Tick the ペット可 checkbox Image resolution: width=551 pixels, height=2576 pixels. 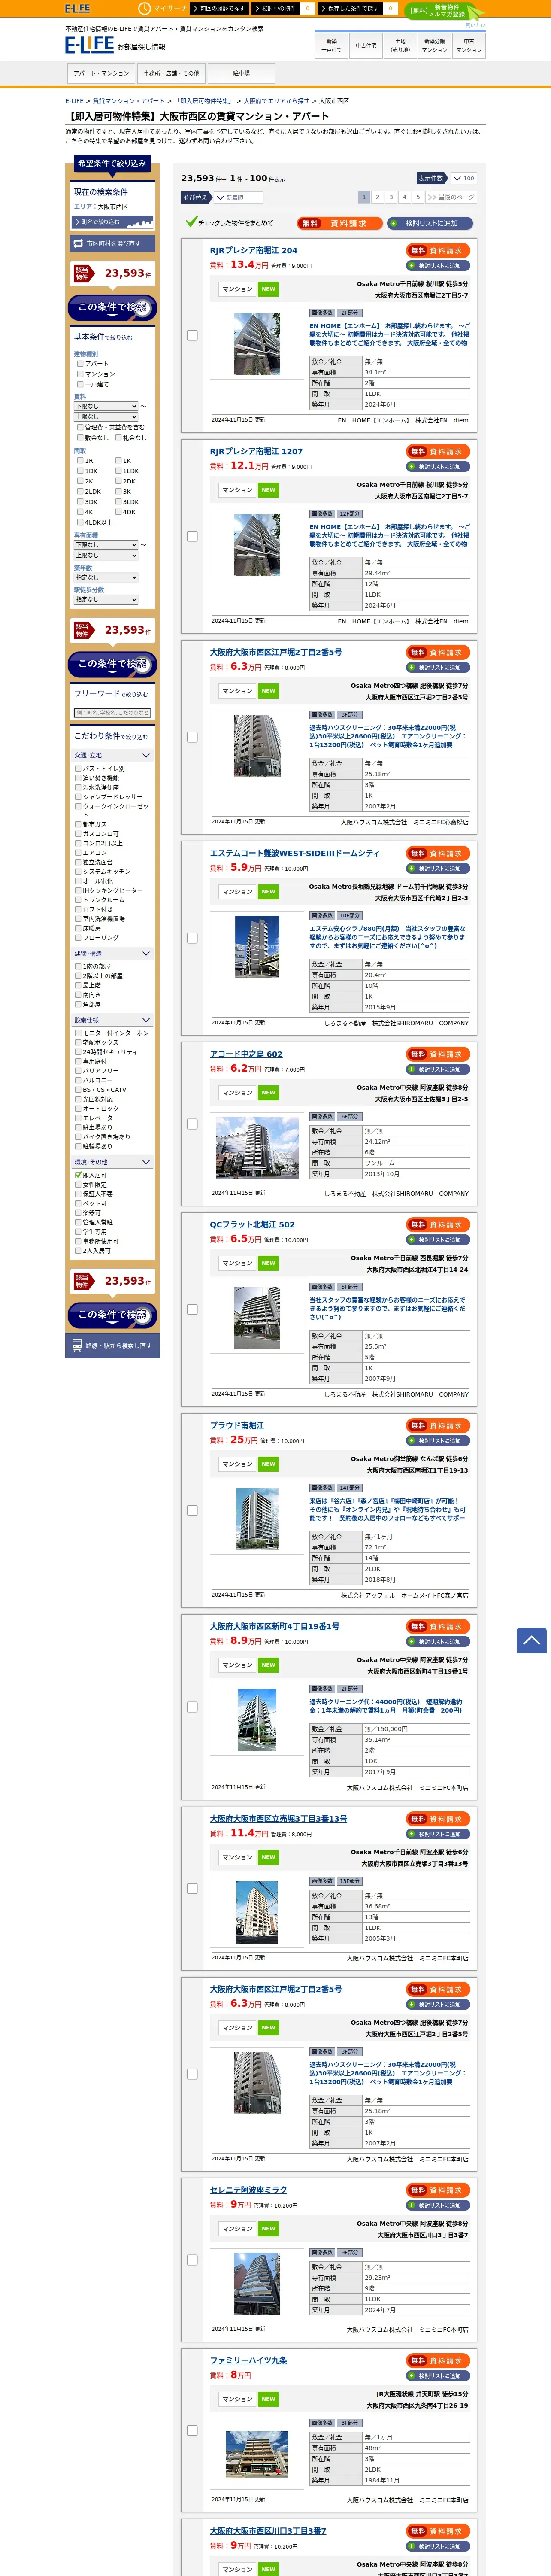tap(78, 1203)
